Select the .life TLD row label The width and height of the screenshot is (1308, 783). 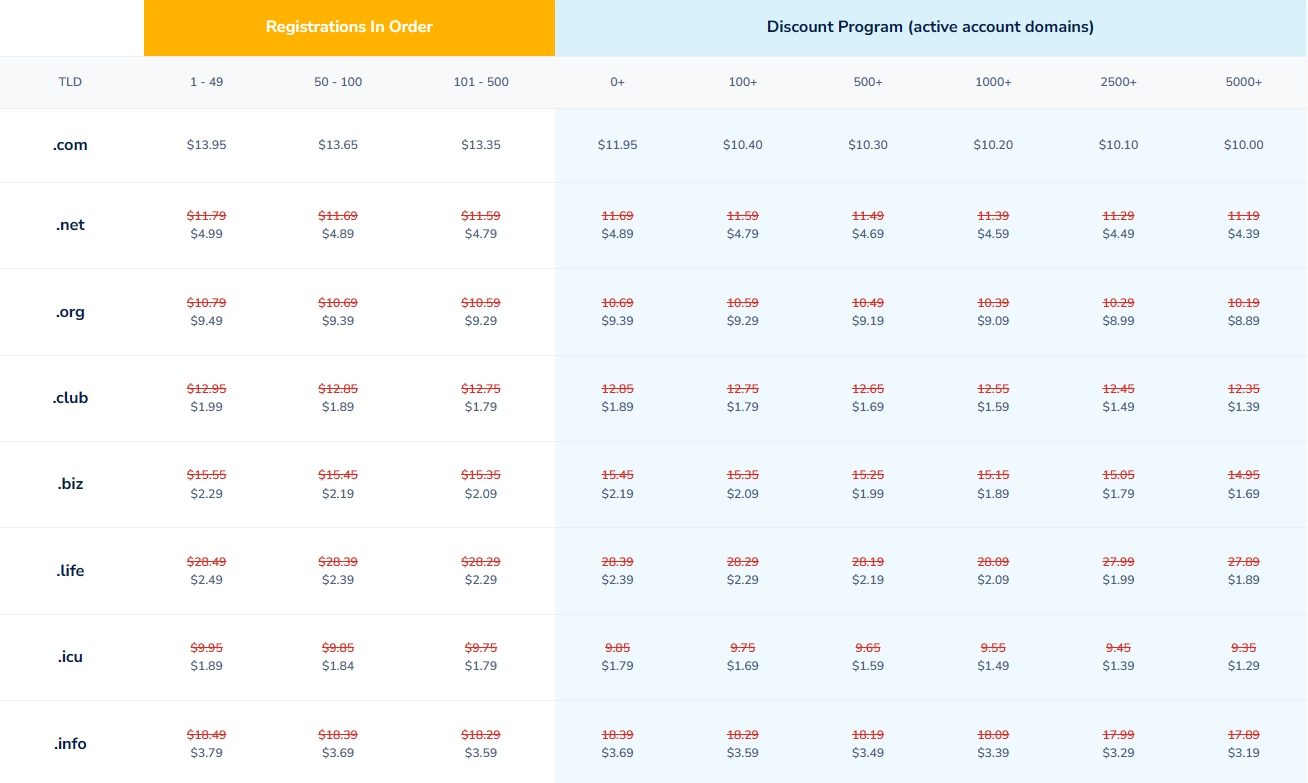[x=70, y=571]
